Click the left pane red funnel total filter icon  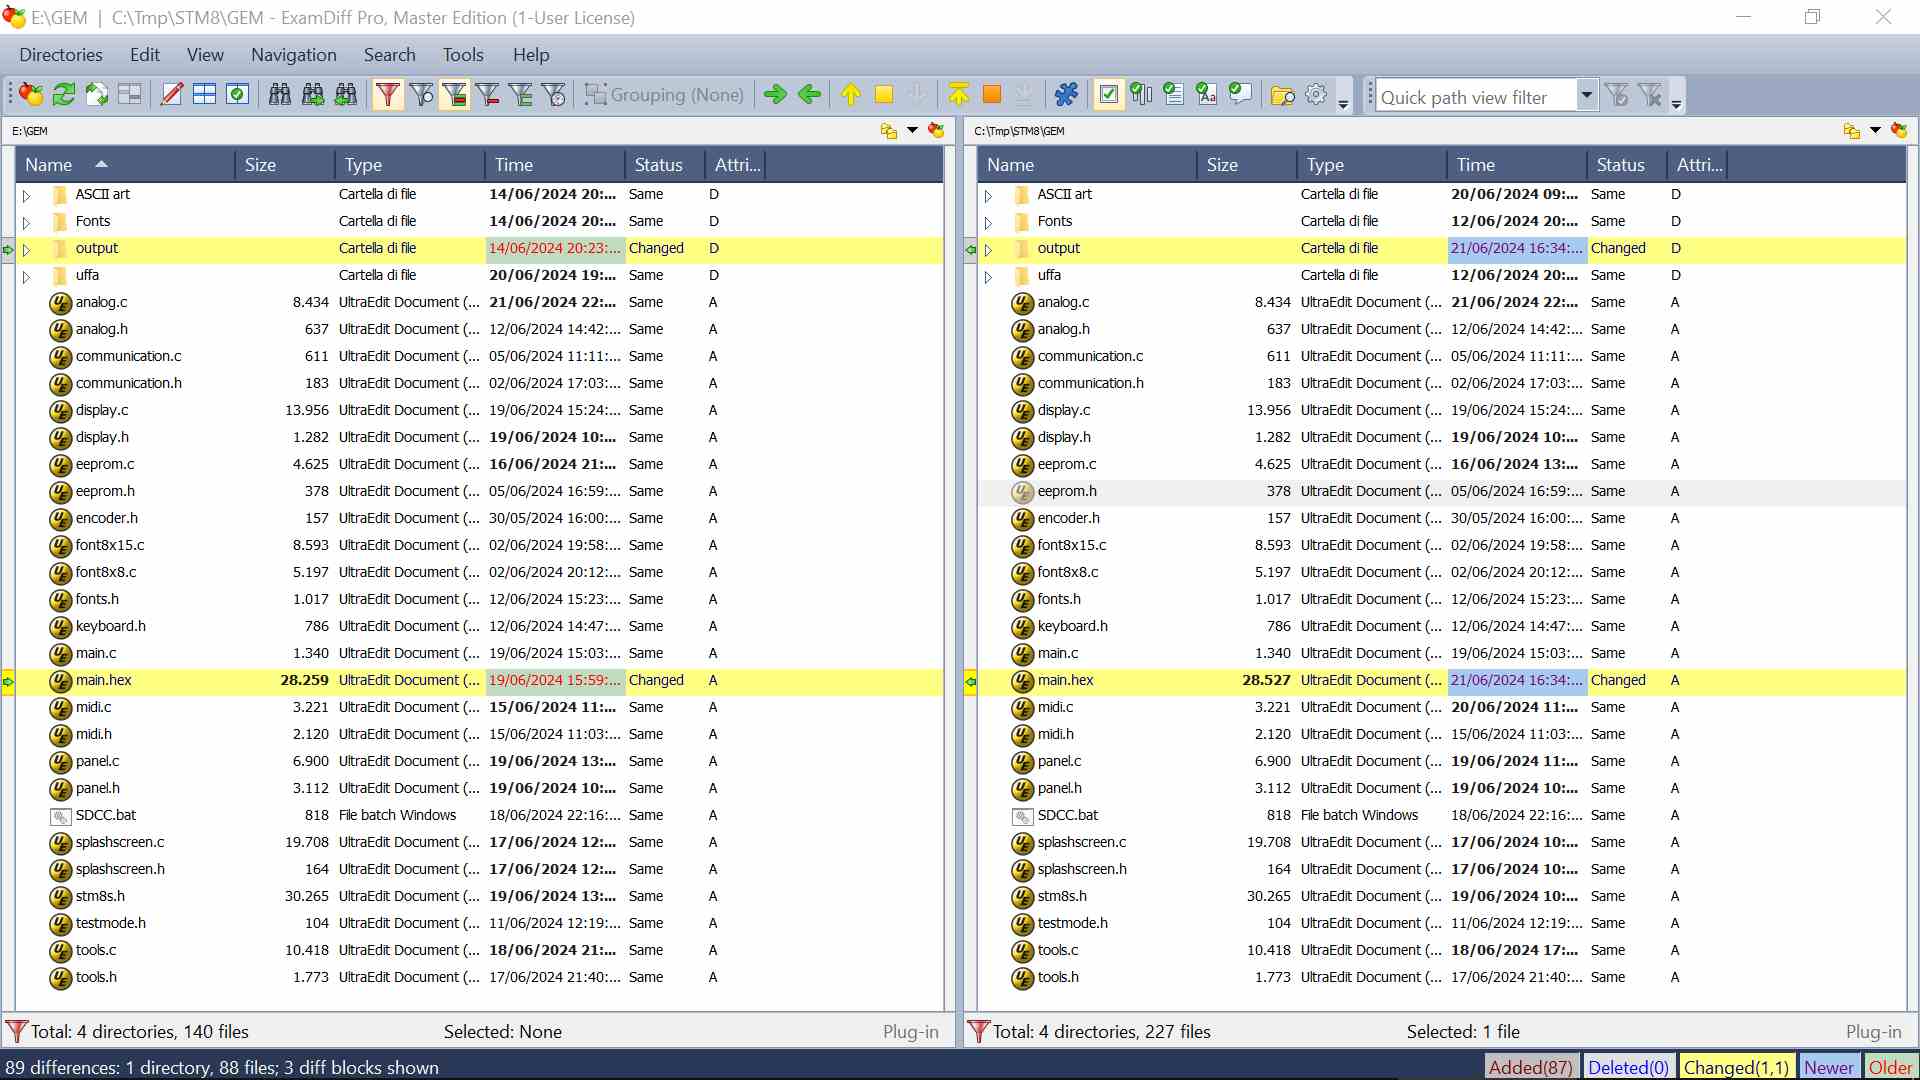(16, 1031)
